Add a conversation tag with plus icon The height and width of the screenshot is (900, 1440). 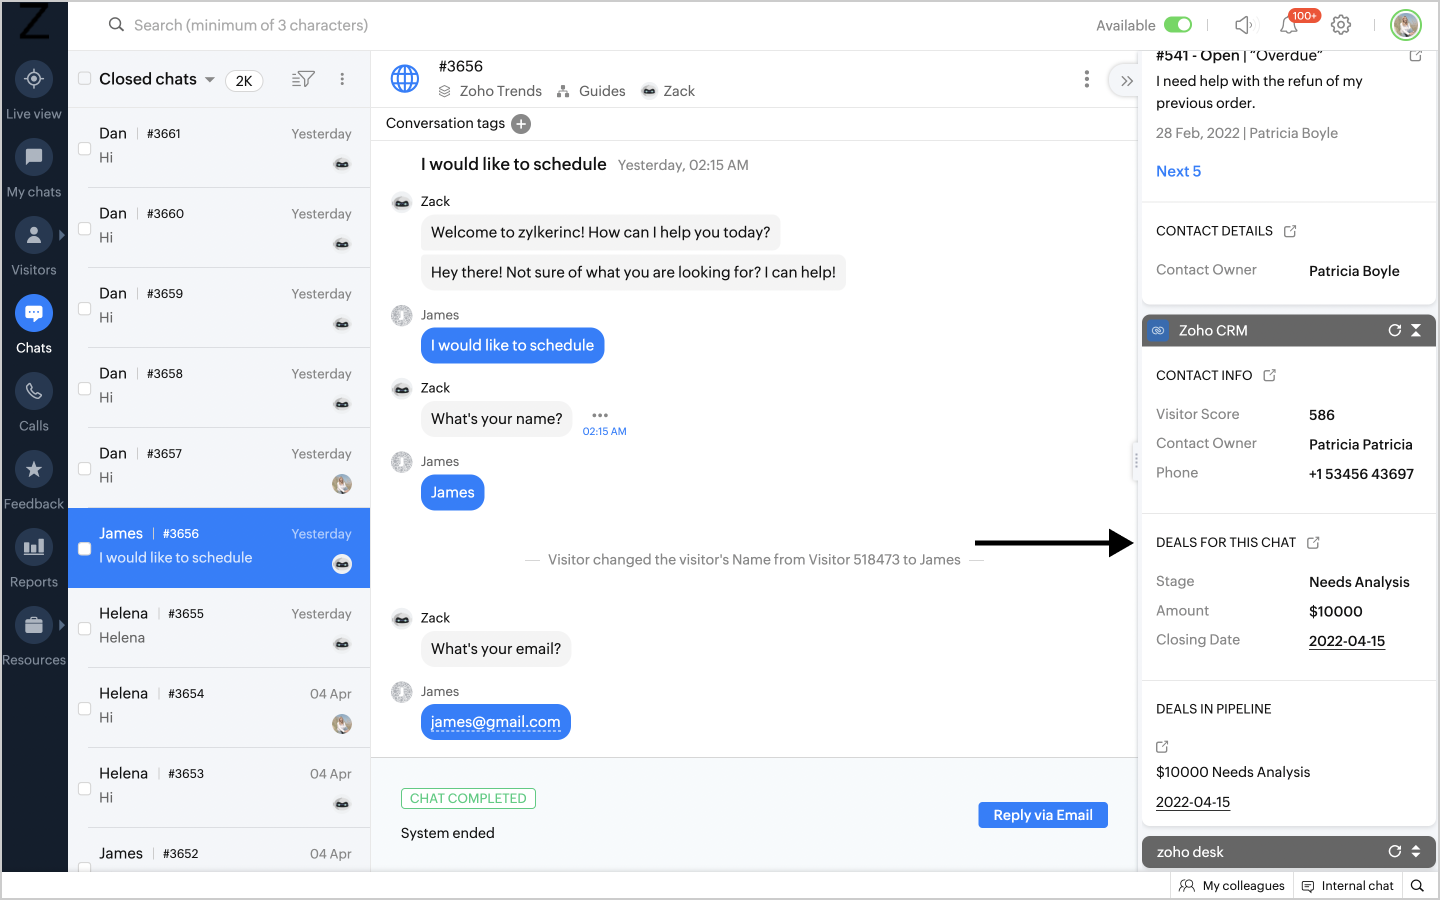point(521,124)
